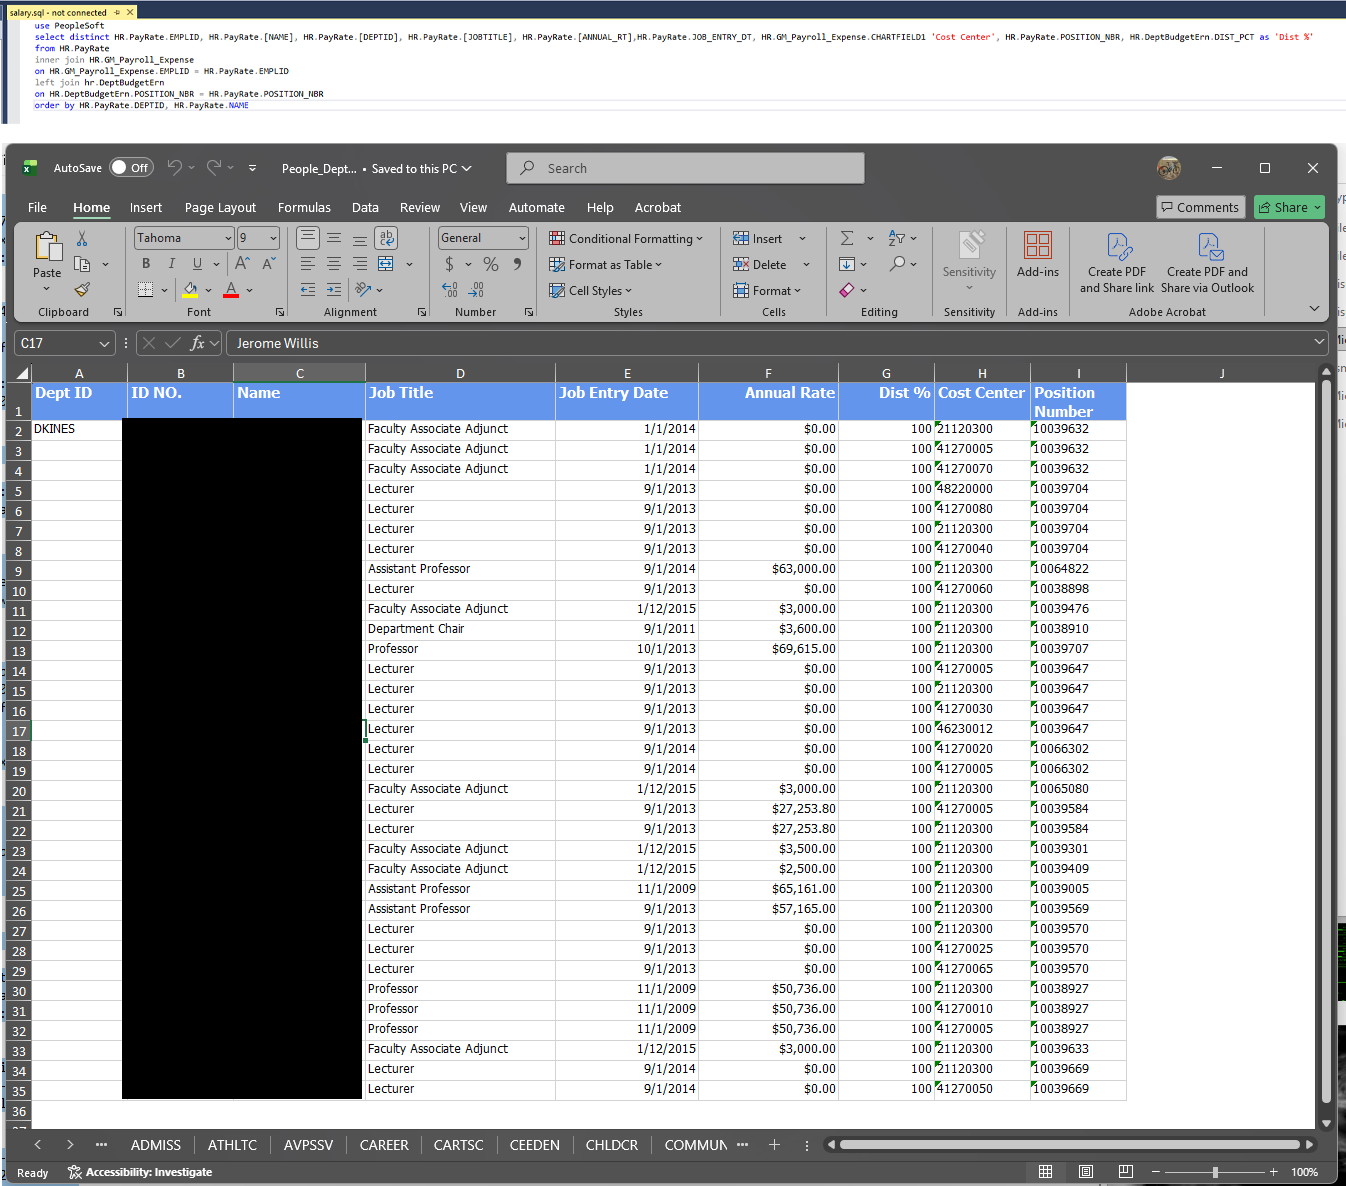The image size is (1346, 1186).
Task: Click the Sensitivity button
Action: pos(969,261)
